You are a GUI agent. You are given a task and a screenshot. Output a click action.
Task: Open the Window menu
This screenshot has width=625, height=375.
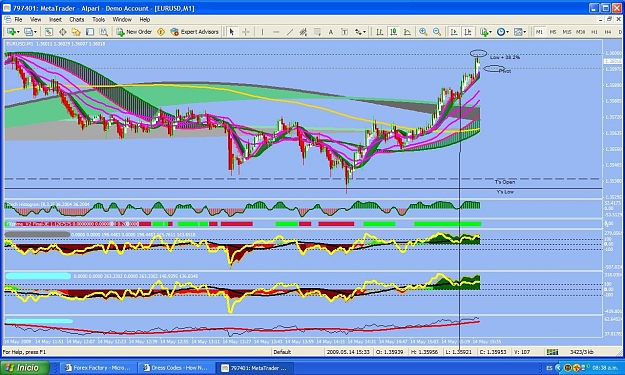(x=122, y=20)
